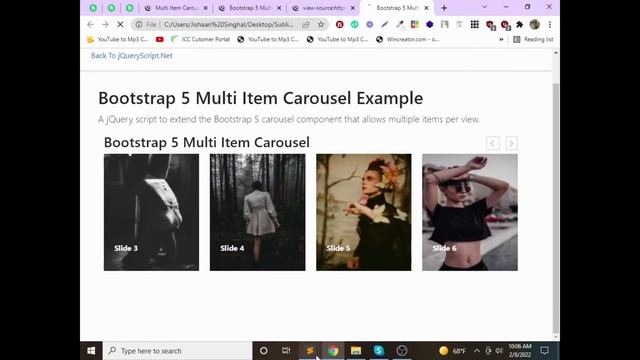640x360 pixels.
Task: Open the third pinned green tab
Action: point(129,8)
